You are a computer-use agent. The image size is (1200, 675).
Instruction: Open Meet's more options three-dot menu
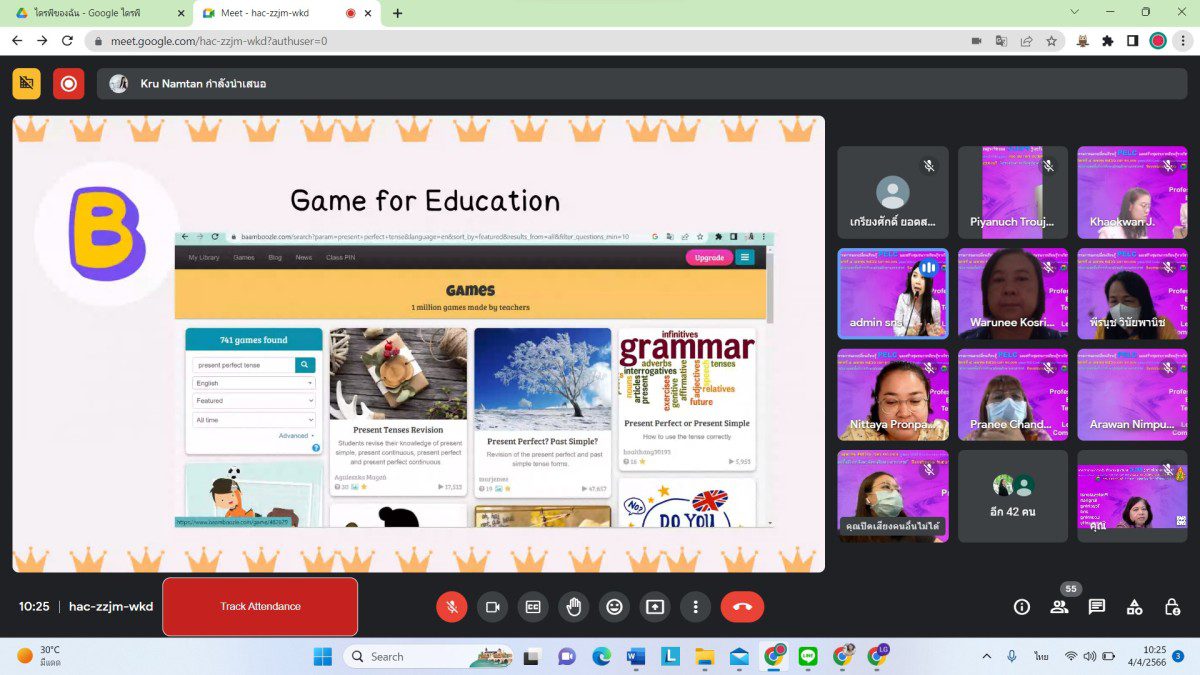(695, 606)
